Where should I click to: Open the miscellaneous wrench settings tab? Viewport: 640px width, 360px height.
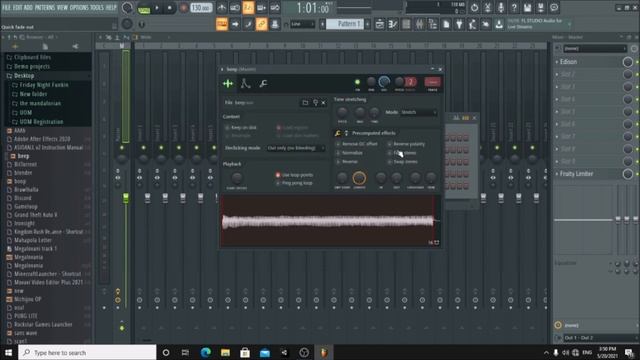[x=263, y=84]
